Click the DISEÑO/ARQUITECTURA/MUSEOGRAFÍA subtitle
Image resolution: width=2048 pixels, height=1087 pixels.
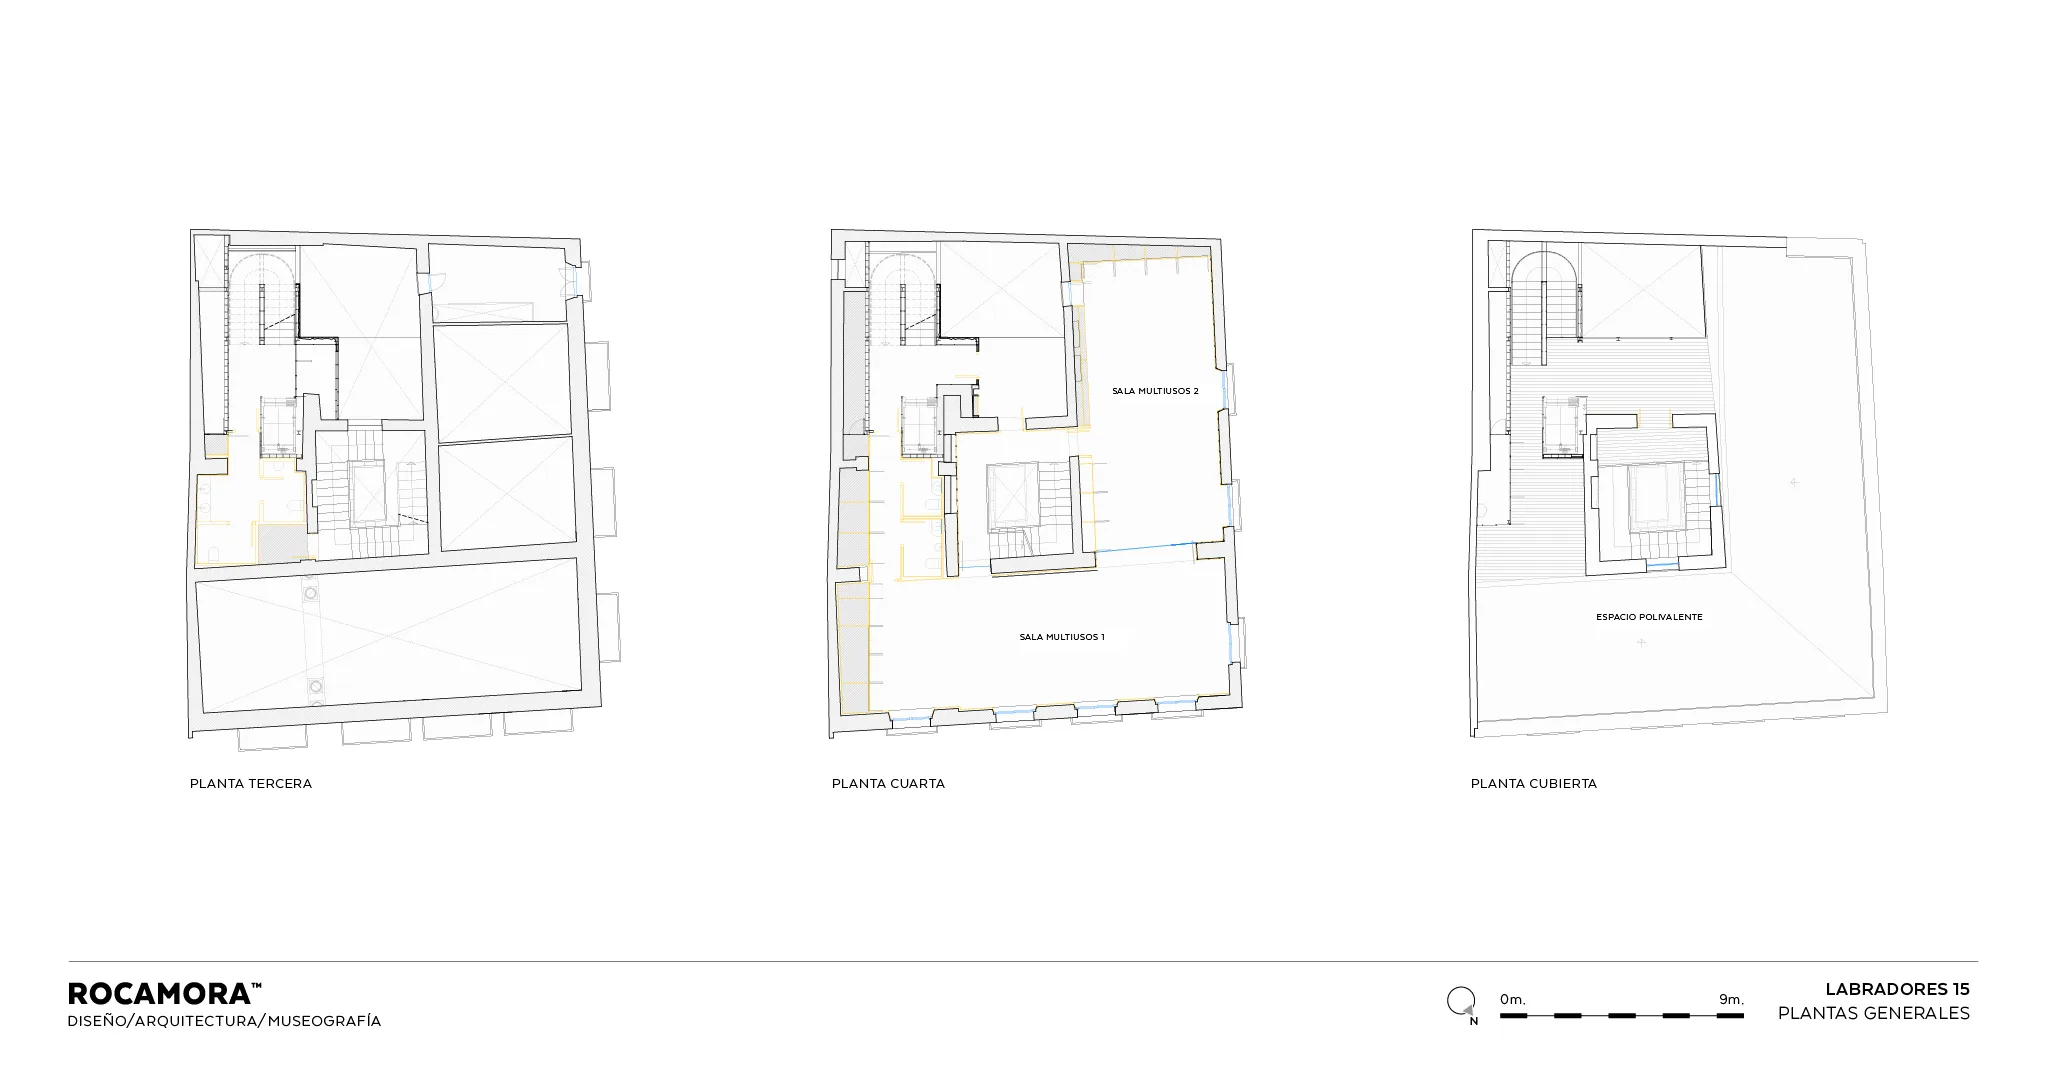click(x=224, y=1021)
